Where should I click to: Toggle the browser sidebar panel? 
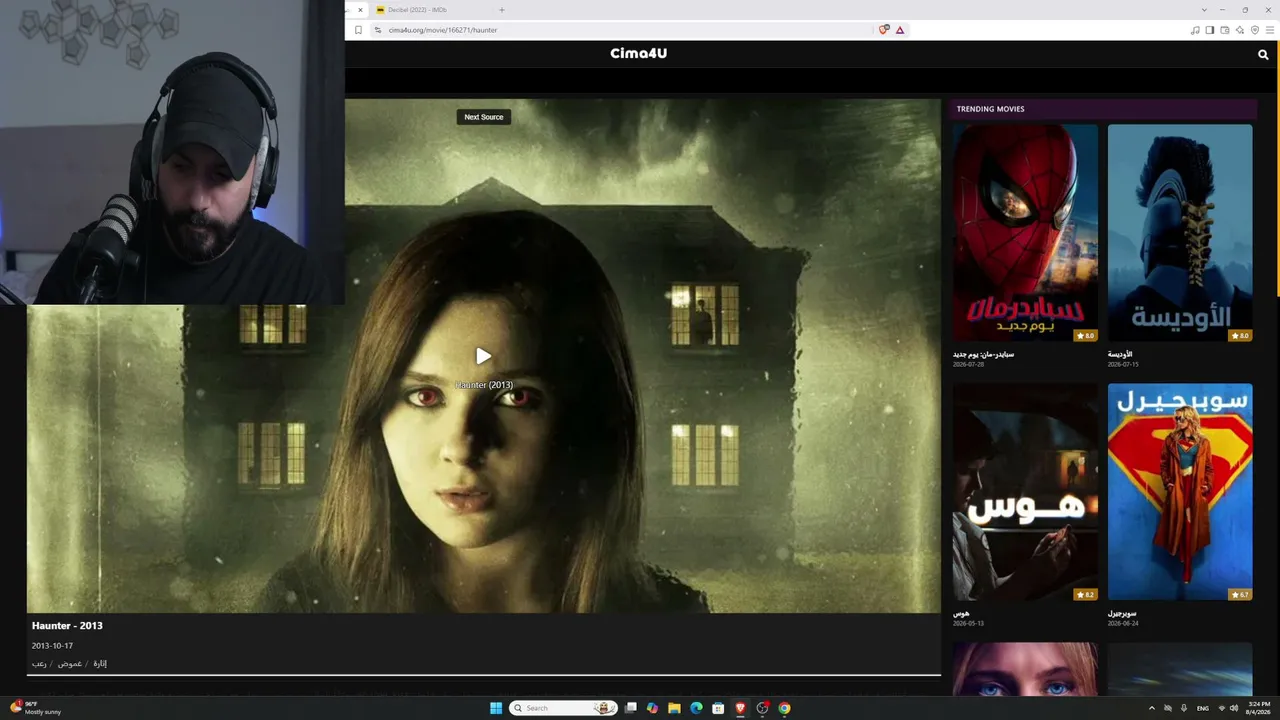pyautogui.click(x=1210, y=30)
